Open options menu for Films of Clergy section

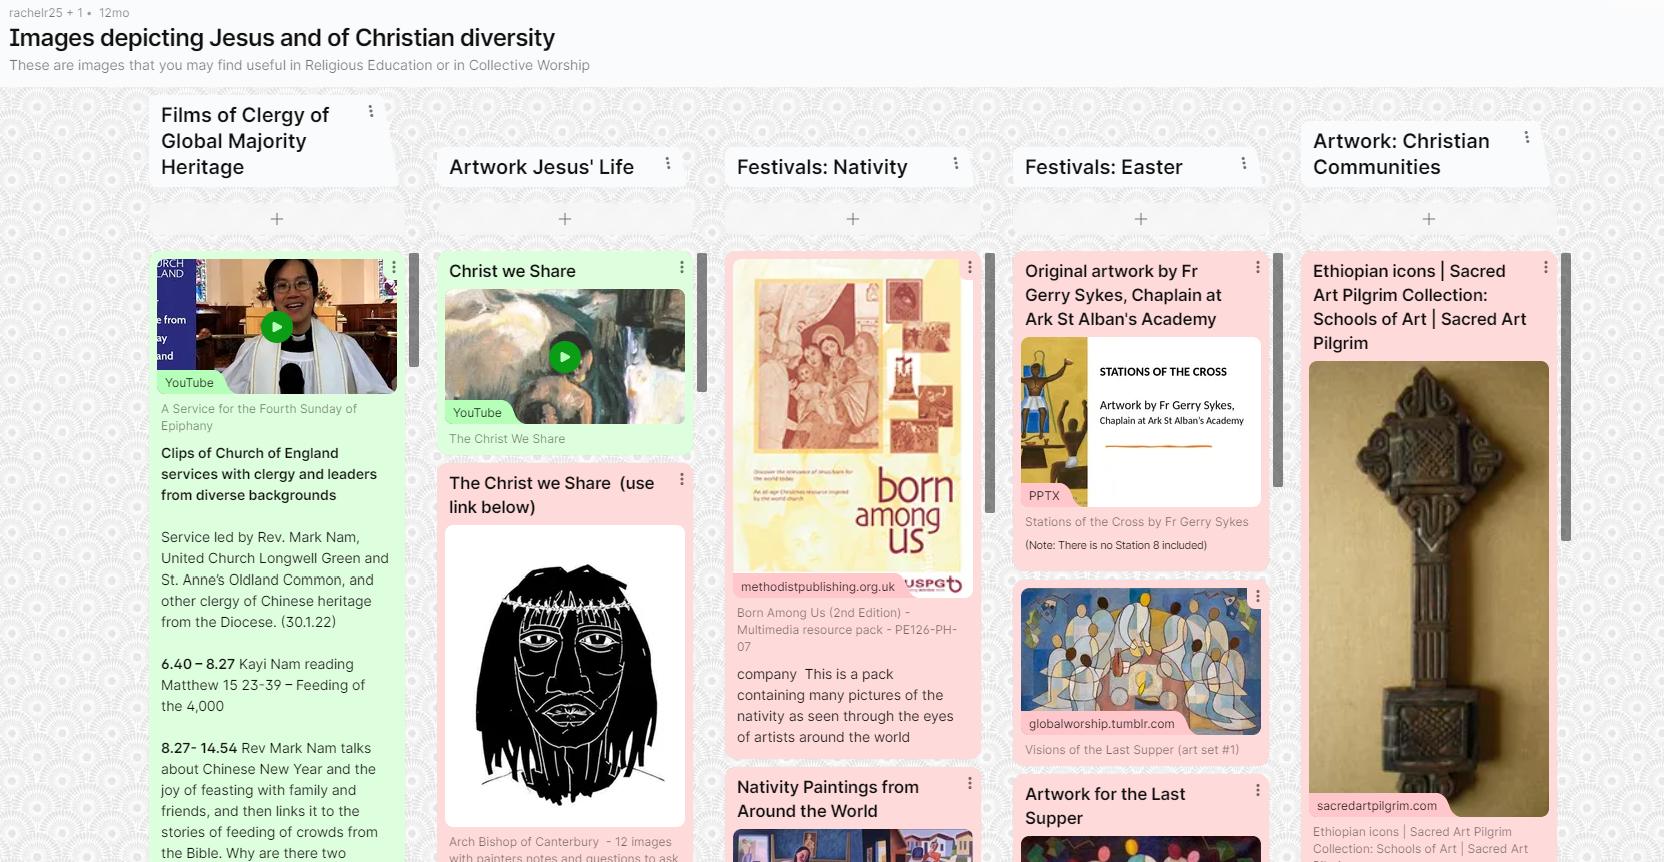(371, 111)
